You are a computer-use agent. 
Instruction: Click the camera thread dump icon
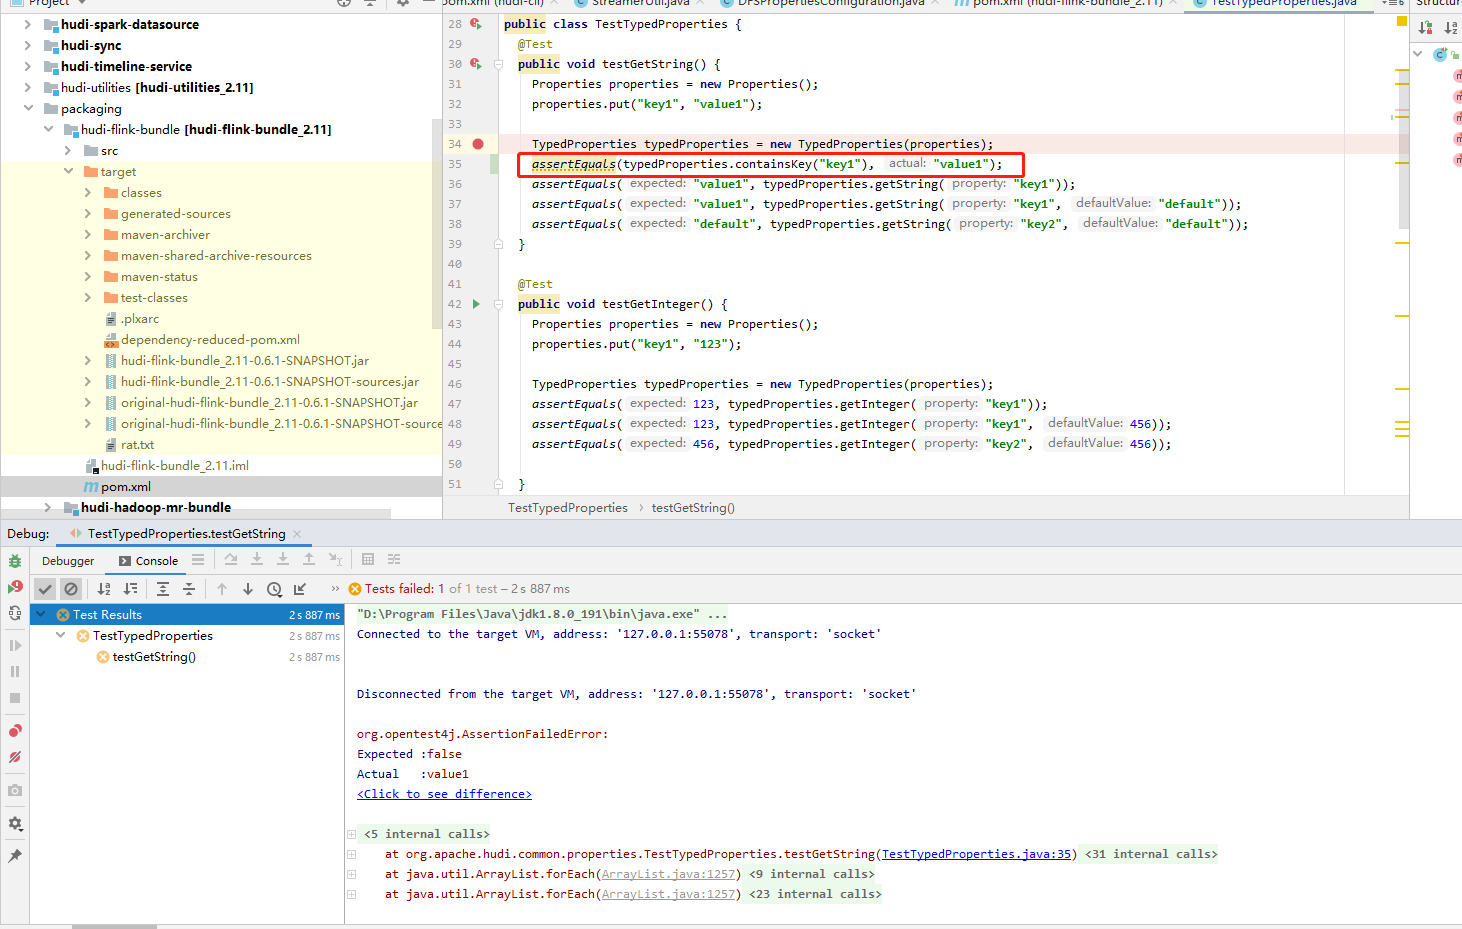(x=15, y=790)
